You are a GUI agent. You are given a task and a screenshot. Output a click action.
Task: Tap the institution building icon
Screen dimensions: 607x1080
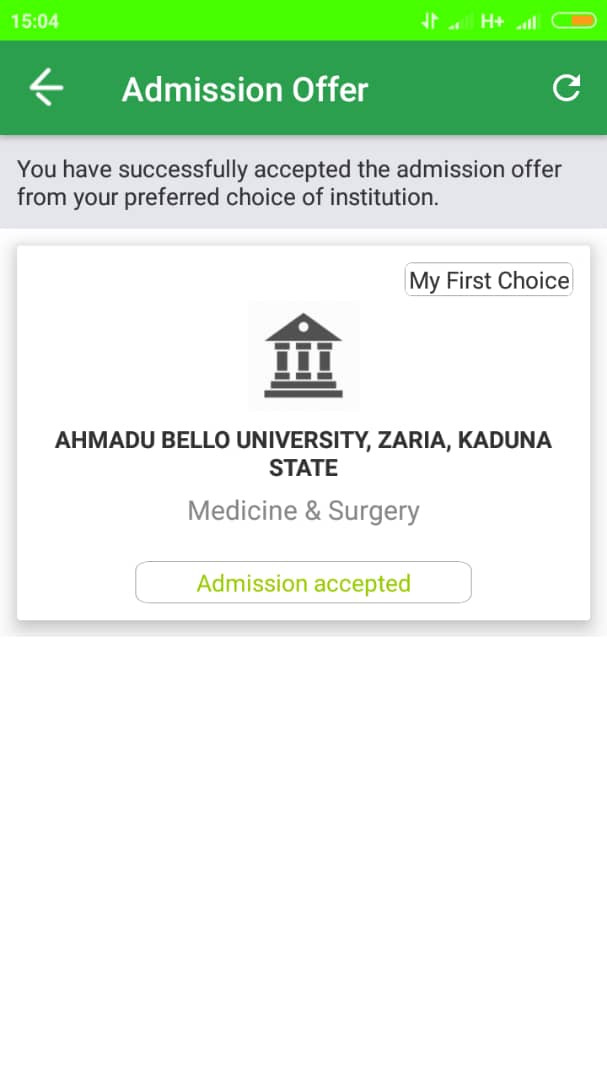pyautogui.click(x=303, y=356)
